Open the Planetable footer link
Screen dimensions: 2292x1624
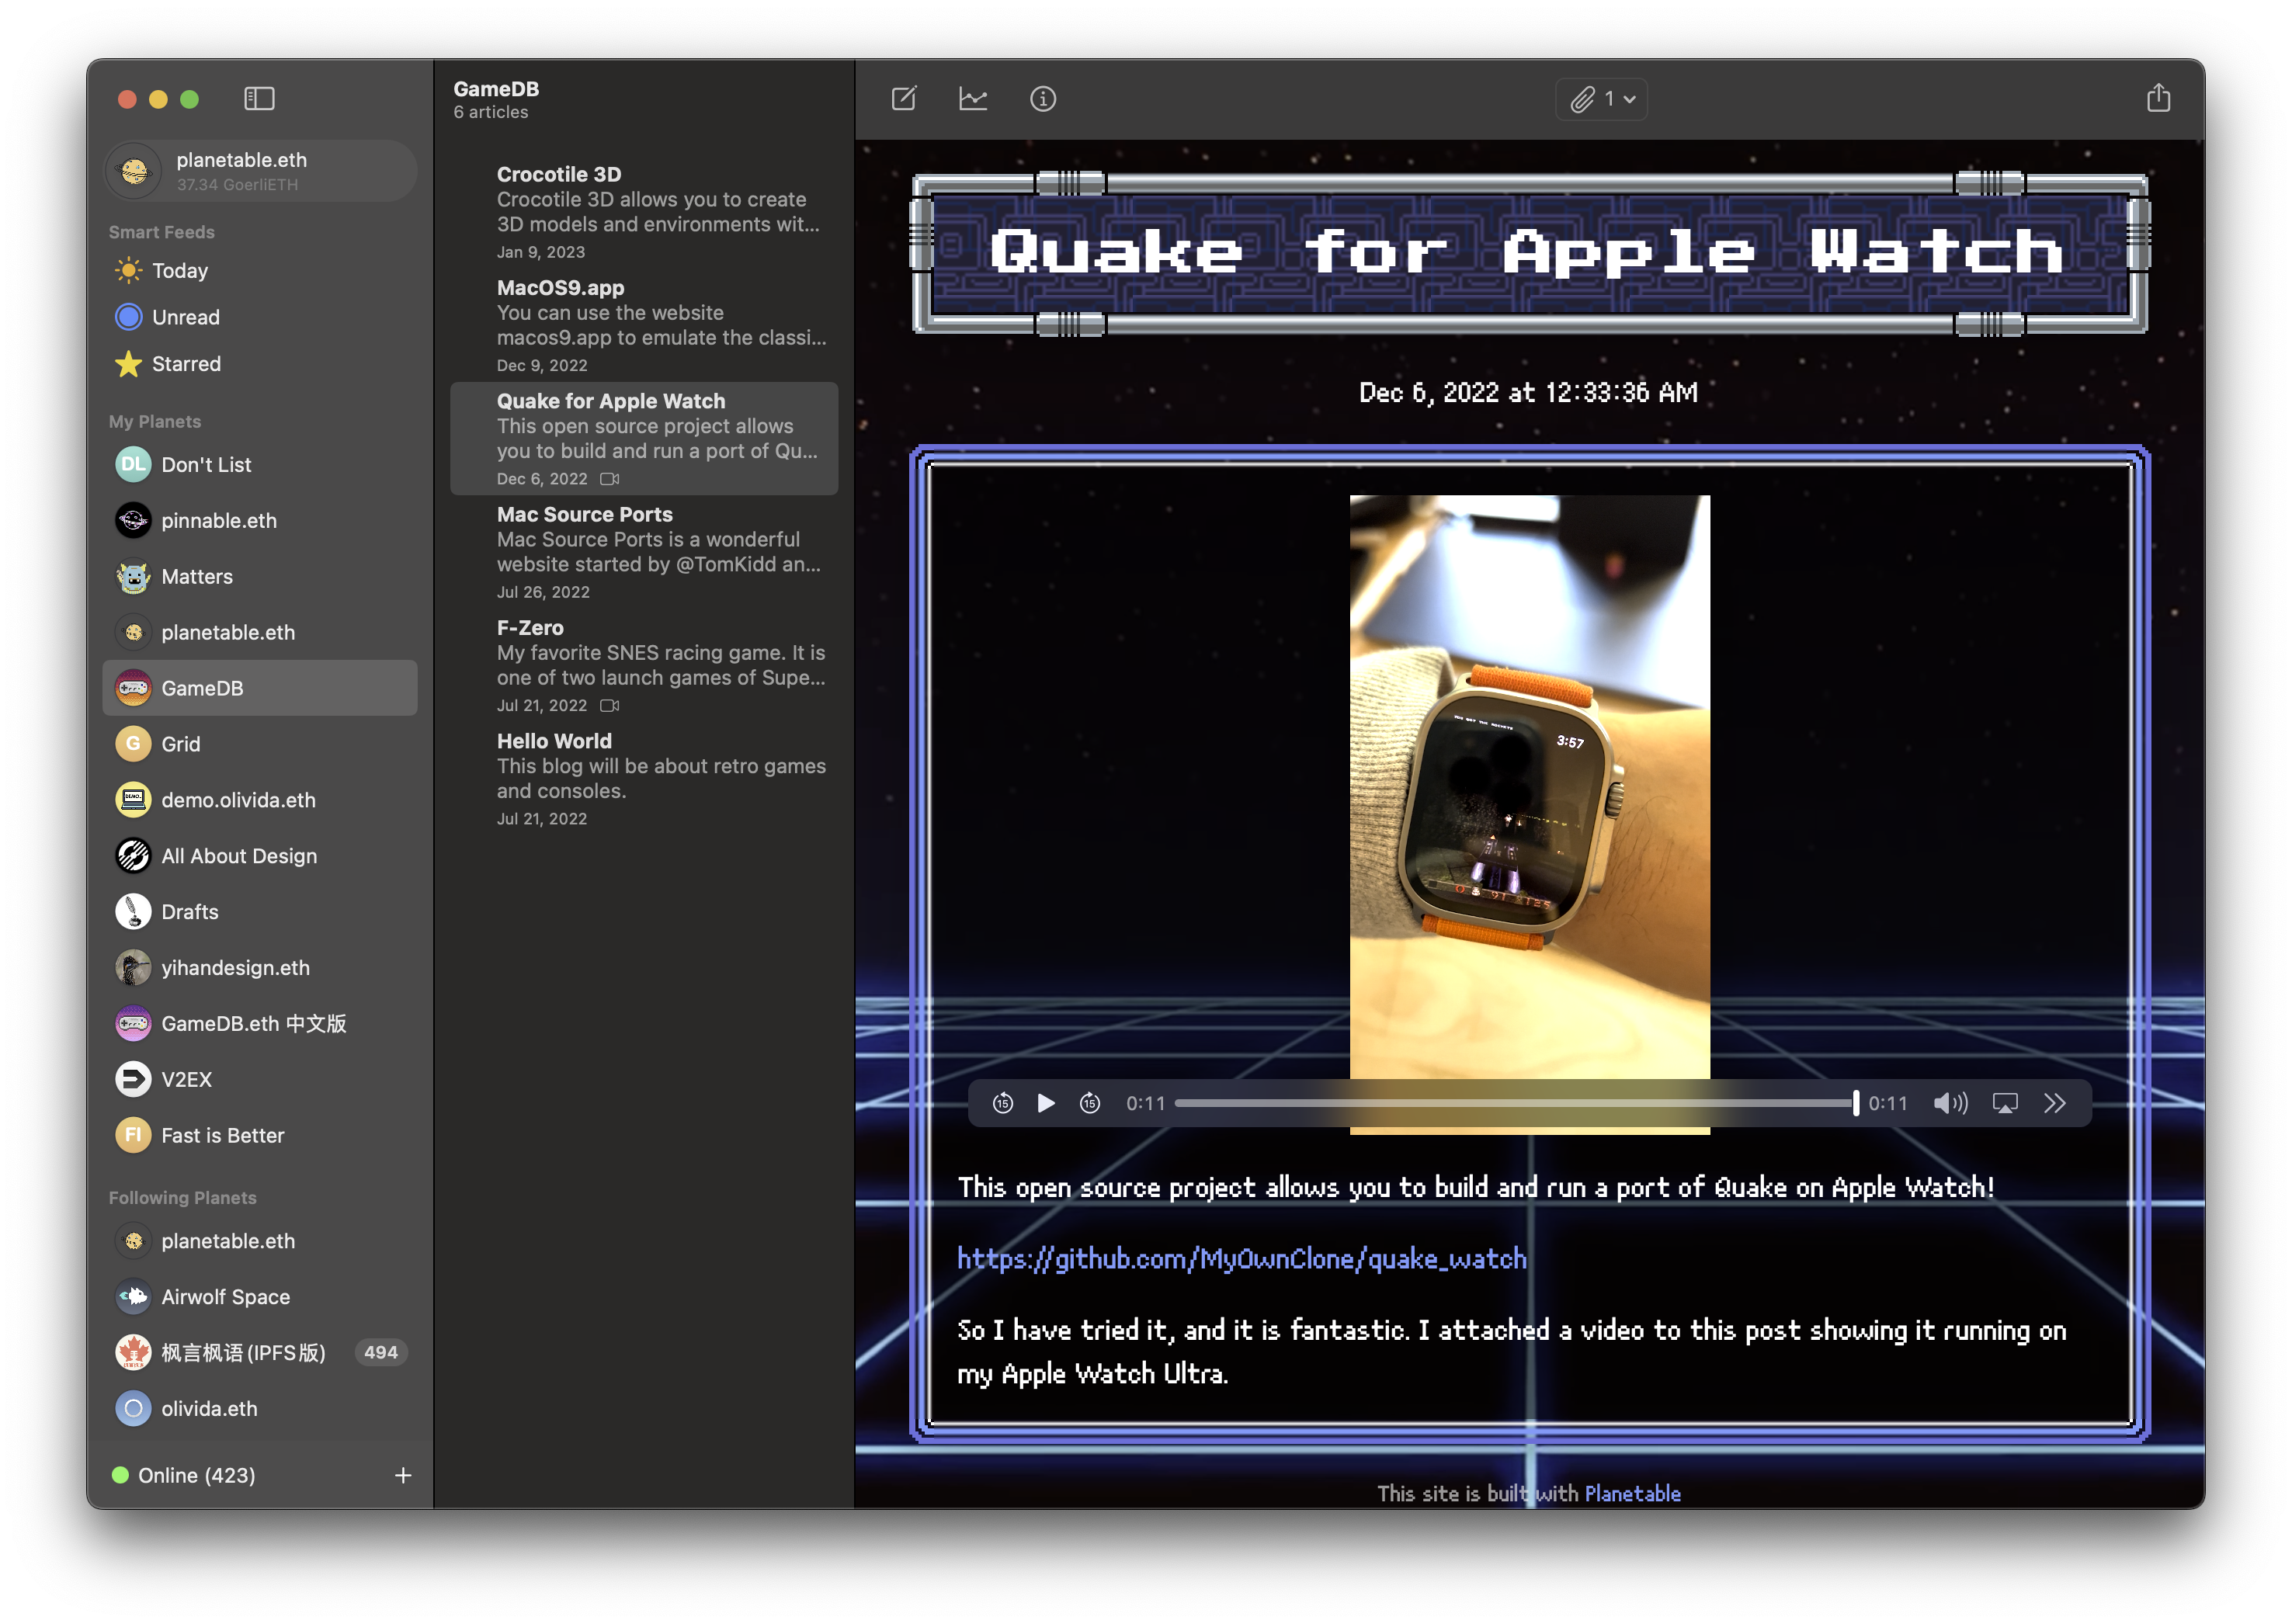(1632, 1493)
